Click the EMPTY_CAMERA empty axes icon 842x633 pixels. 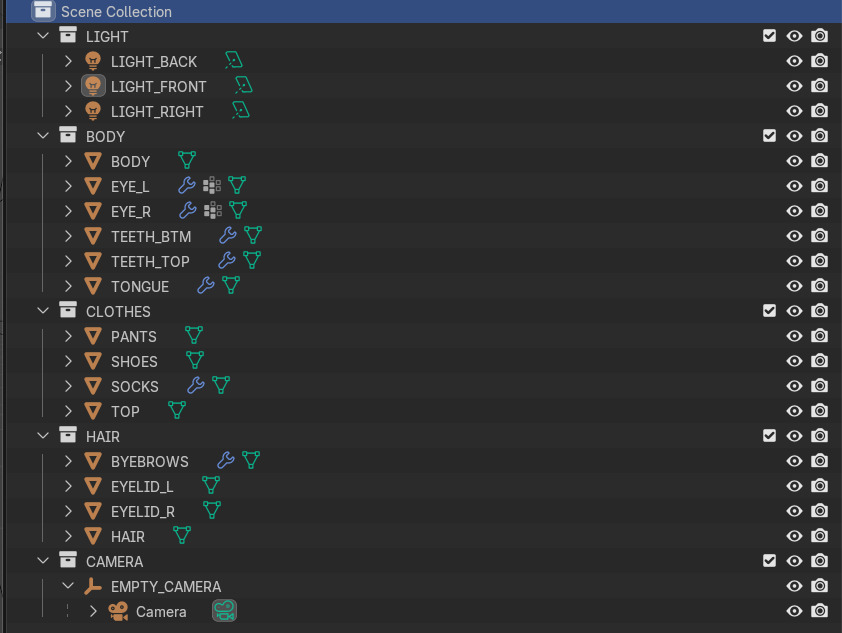point(93,586)
